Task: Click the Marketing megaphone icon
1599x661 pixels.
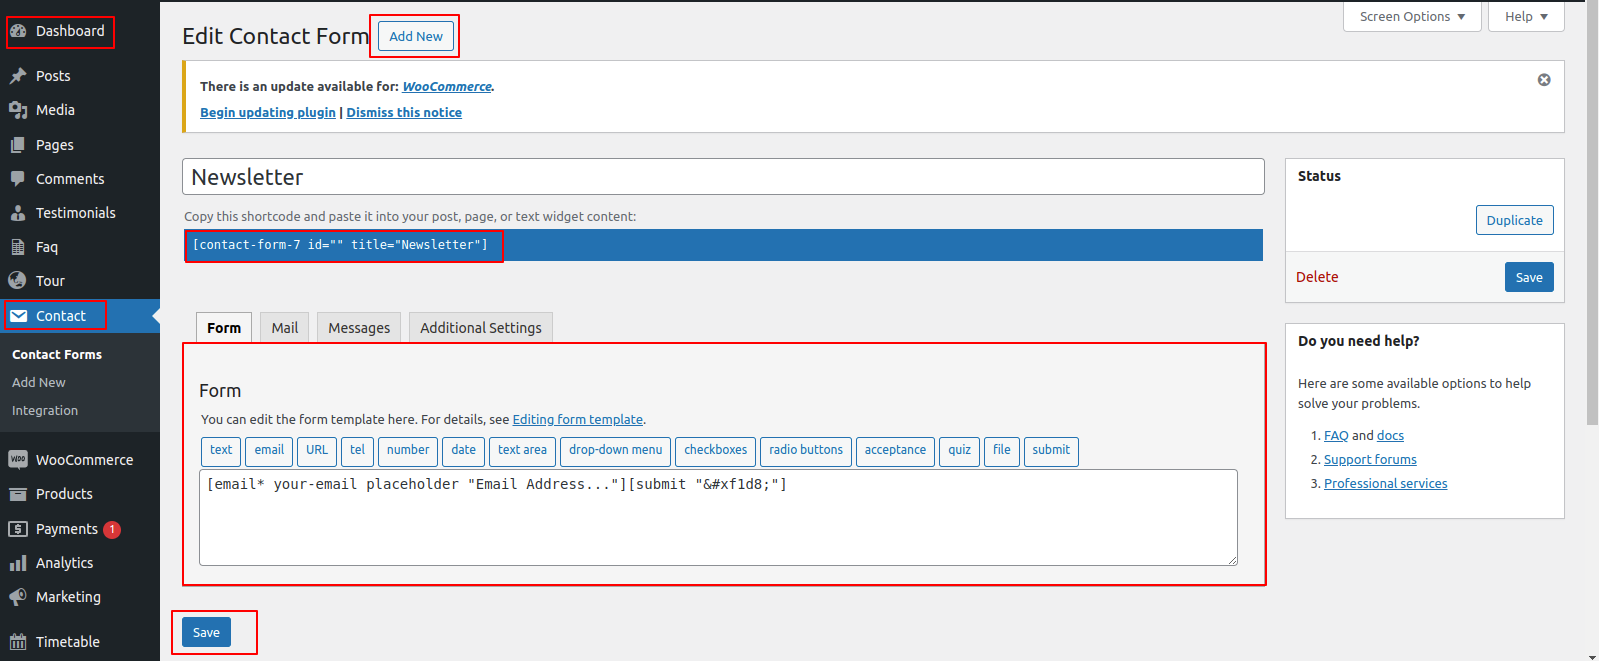Action: point(18,597)
